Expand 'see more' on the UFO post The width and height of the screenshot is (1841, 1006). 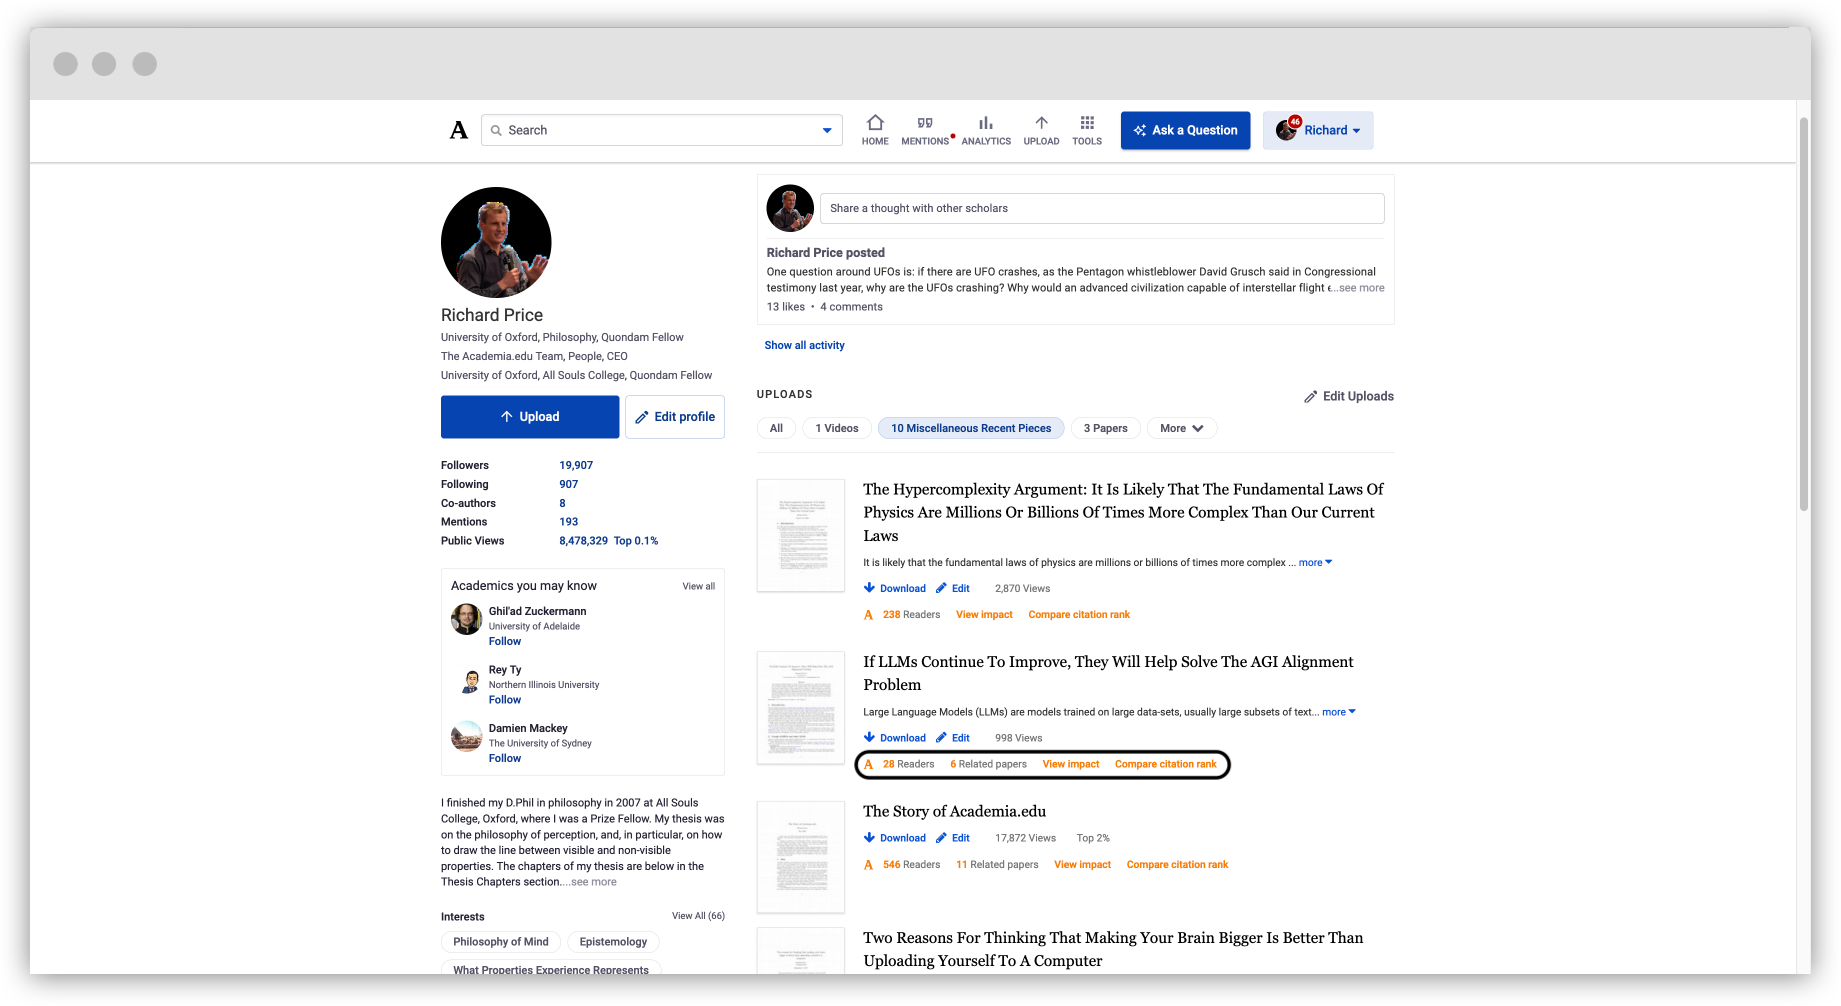(x=1362, y=288)
